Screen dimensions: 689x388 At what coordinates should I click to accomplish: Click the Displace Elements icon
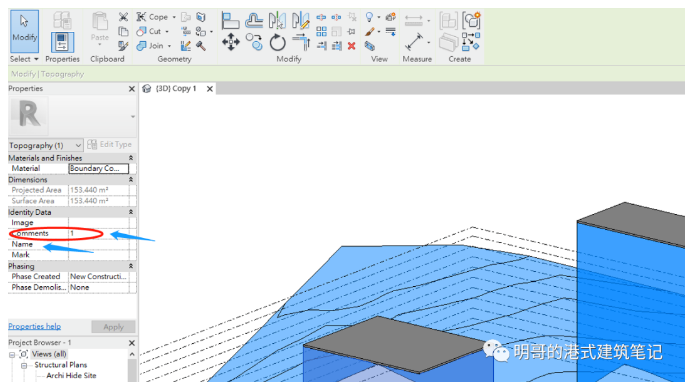coord(391,17)
